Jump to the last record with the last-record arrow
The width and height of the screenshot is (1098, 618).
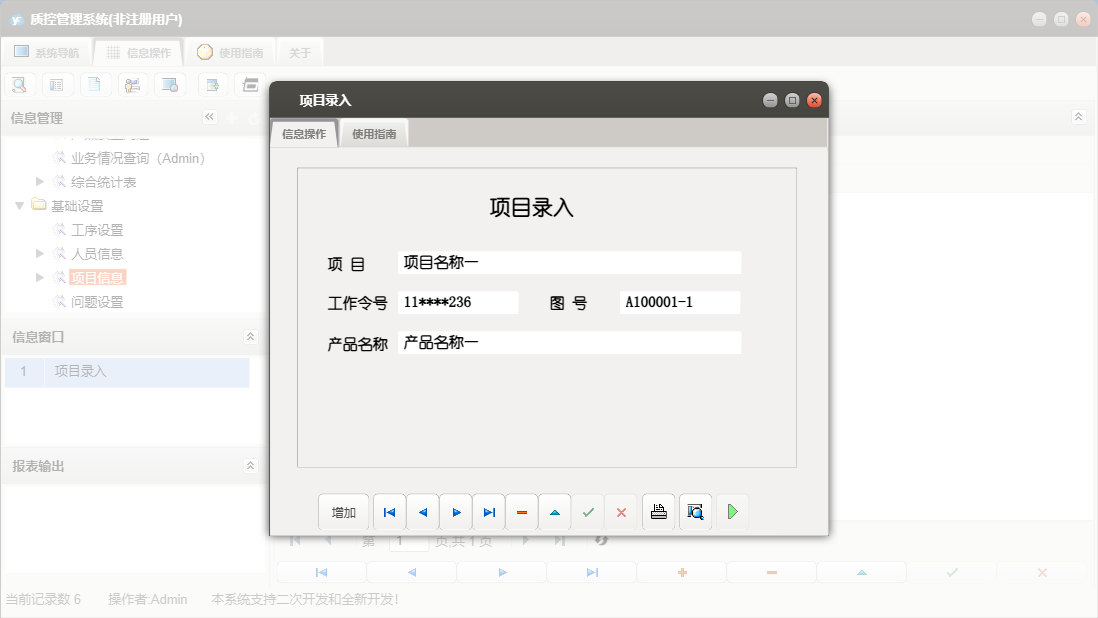489,511
